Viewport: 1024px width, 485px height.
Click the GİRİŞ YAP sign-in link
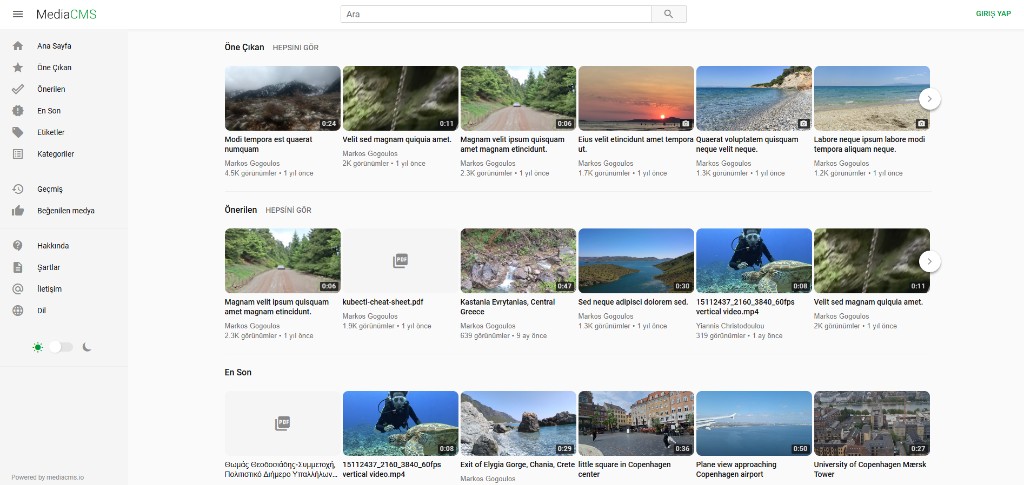pyautogui.click(x=992, y=14)
